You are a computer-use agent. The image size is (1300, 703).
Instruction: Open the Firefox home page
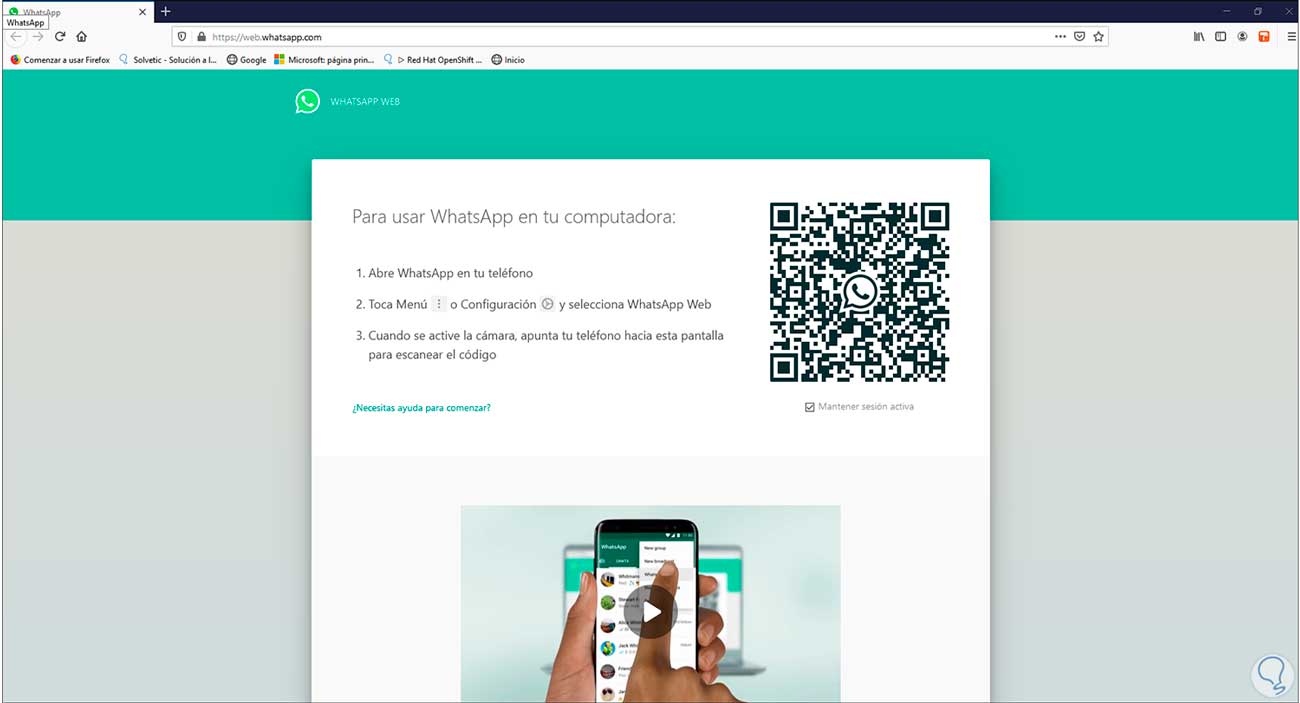(x=82, y=36)
